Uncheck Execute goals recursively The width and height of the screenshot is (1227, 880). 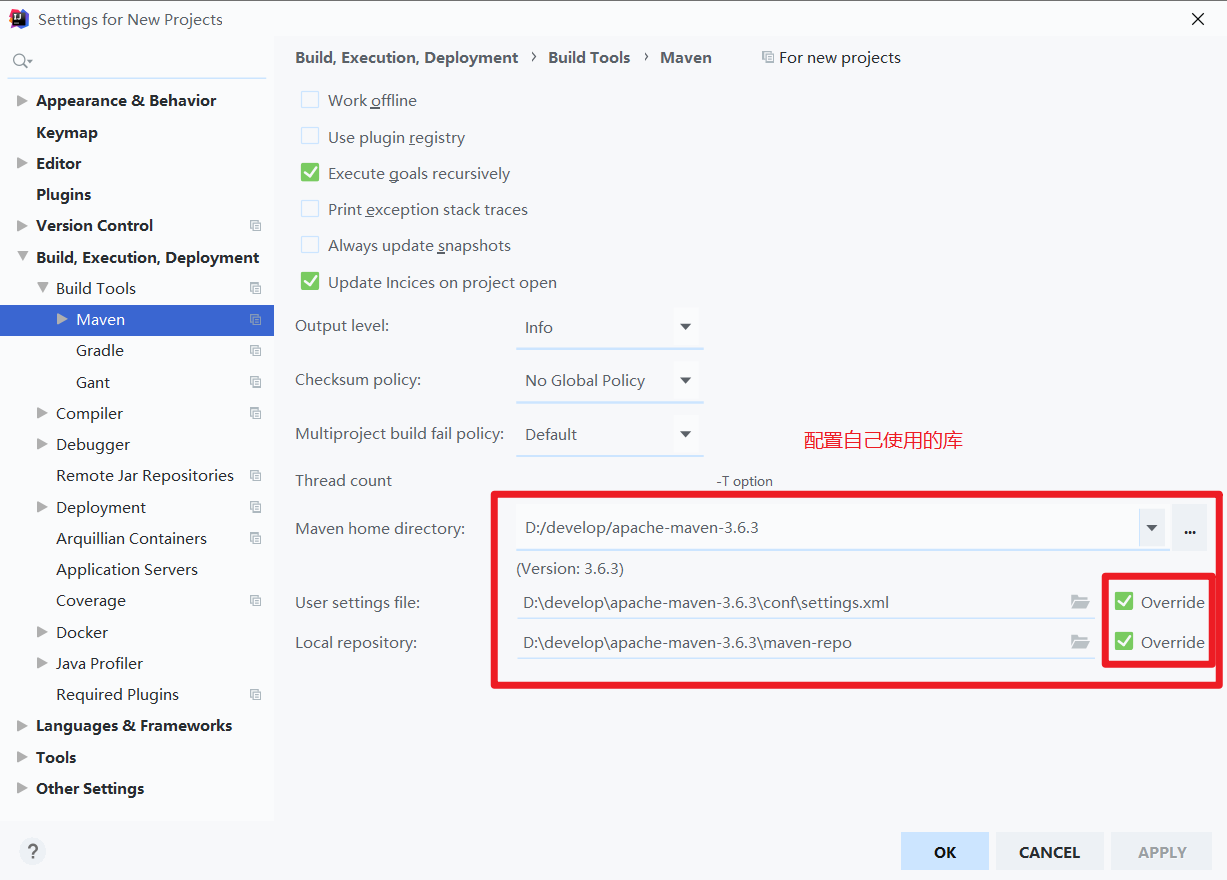tap(310, 173)
